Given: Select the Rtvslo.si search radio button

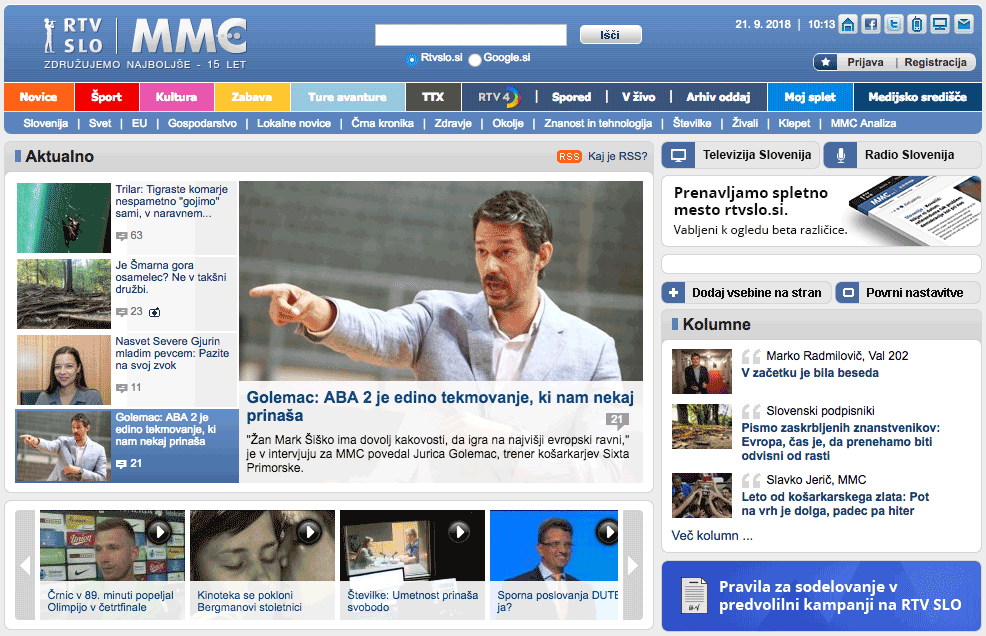Looking at the screenshot, I should click(x=411, y=59).
